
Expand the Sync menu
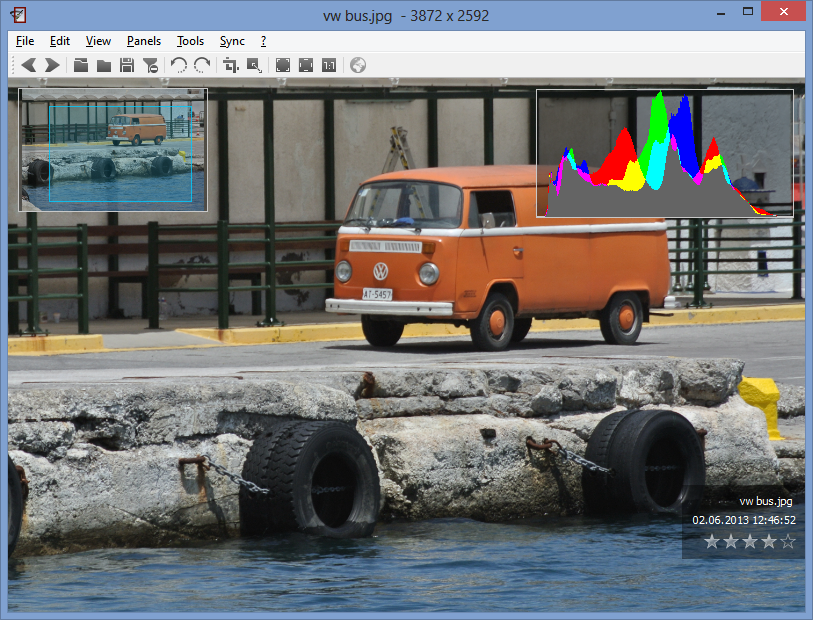[232, 41]
